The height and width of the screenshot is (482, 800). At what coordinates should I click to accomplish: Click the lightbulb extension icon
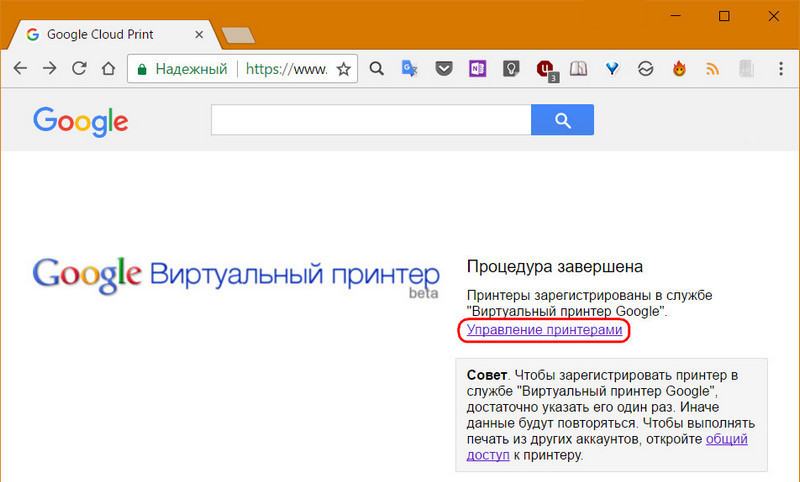(511, 68)
